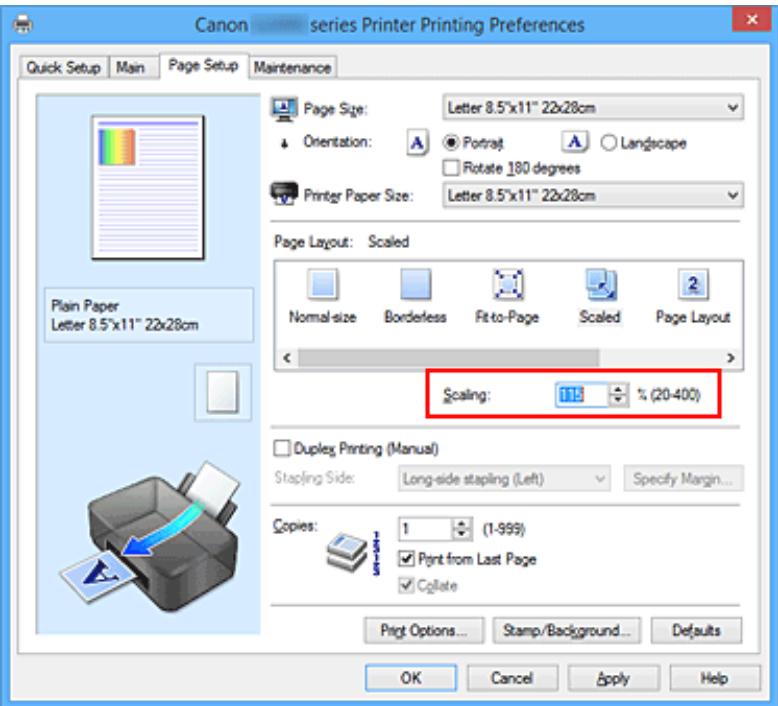Click the layout list right scroll arrow
The image size is (778, 706).
(730, 358)
